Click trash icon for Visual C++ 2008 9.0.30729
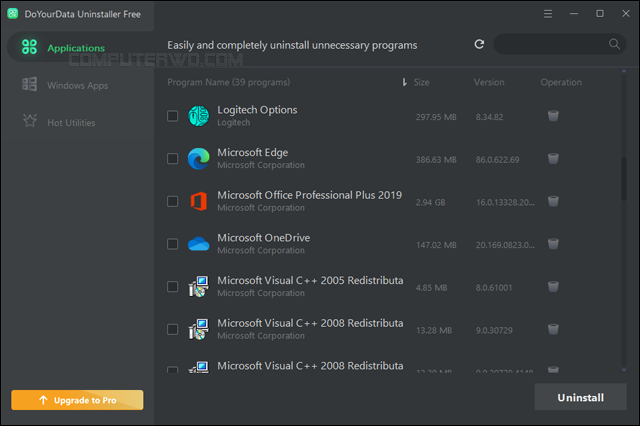 (x=553, y=329)
